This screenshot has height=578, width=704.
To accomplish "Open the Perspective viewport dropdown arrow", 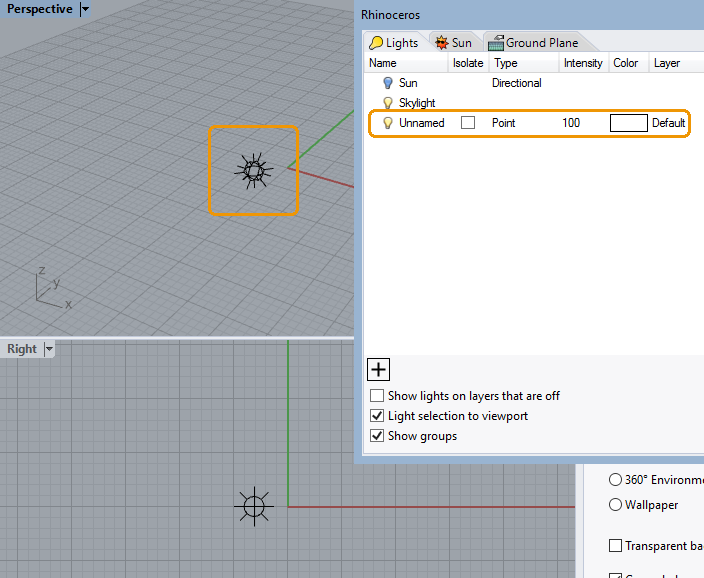I will coord(85,9).
